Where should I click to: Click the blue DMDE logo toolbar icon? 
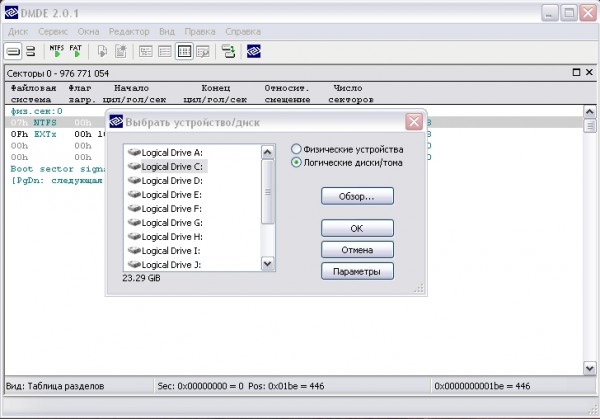pos(254,51)
